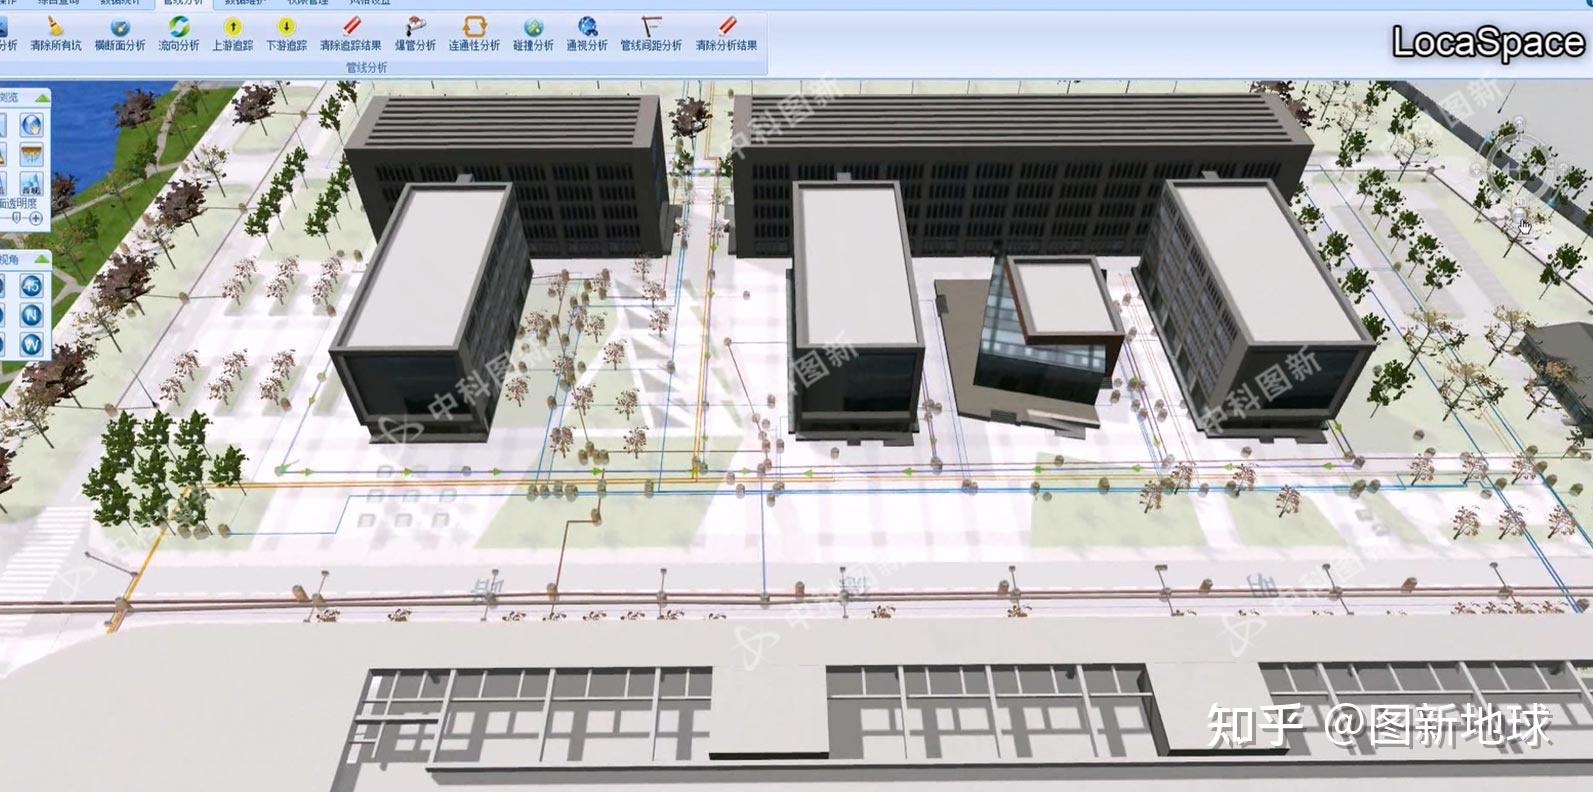Open 连通性分析 connectivity analysis

tap(474, 34)
